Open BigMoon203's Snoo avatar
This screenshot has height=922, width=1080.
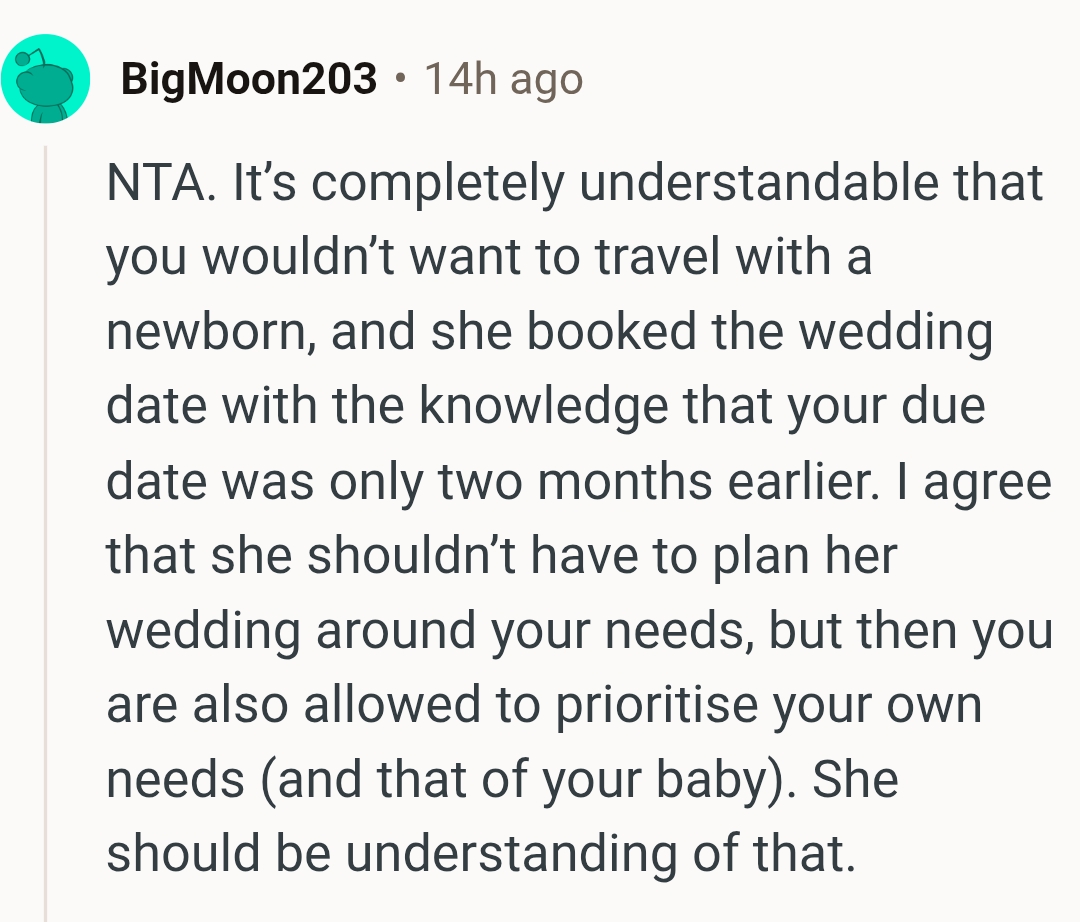click(46, 79)
